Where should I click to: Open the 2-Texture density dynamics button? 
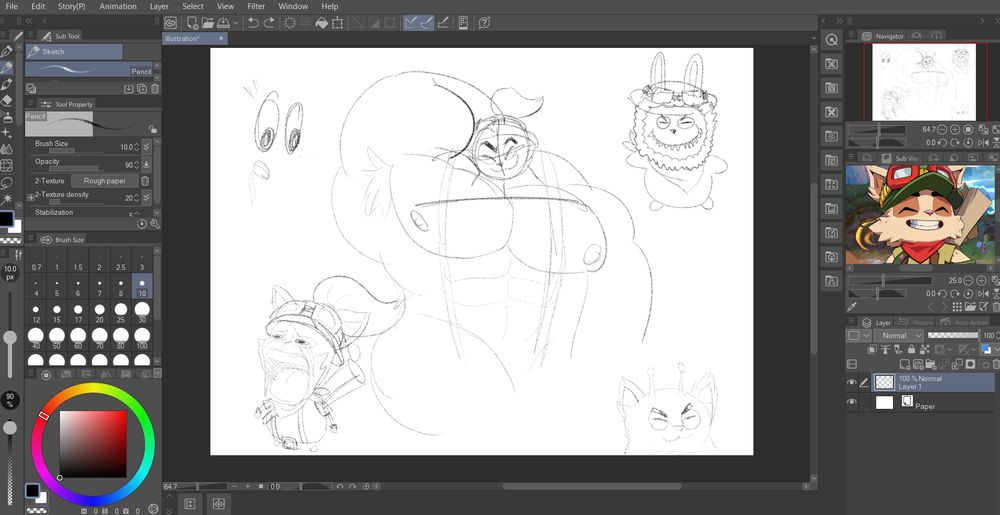click(146, 198)
